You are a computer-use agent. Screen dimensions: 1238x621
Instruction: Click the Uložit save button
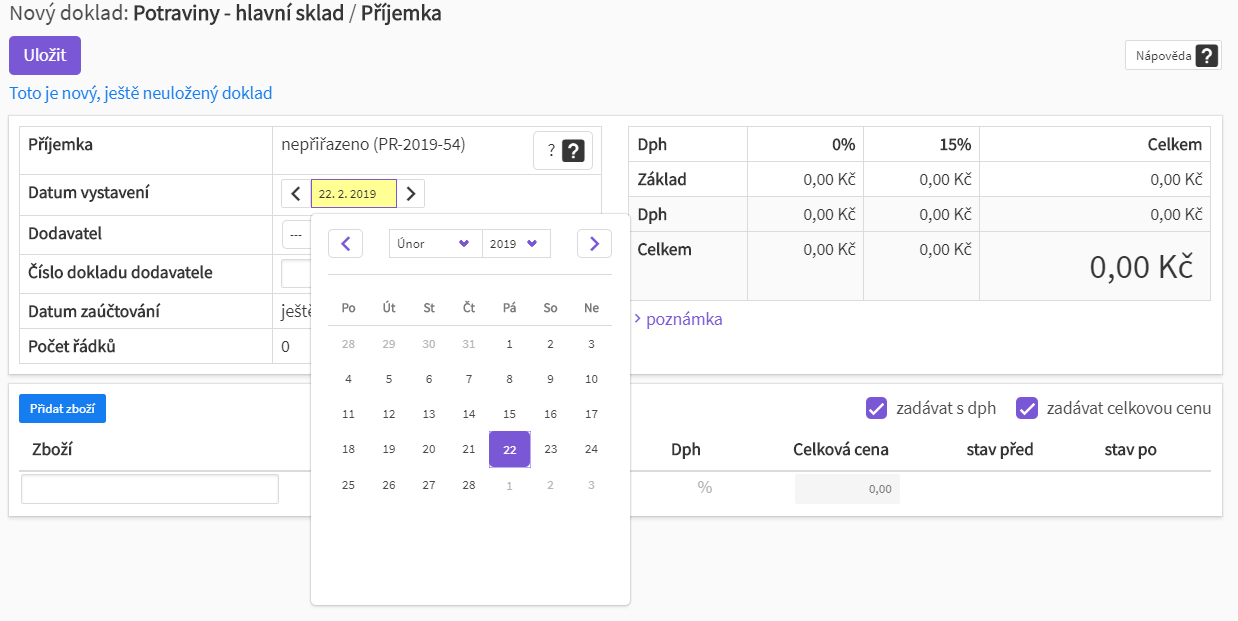click(x=45, y=55)
